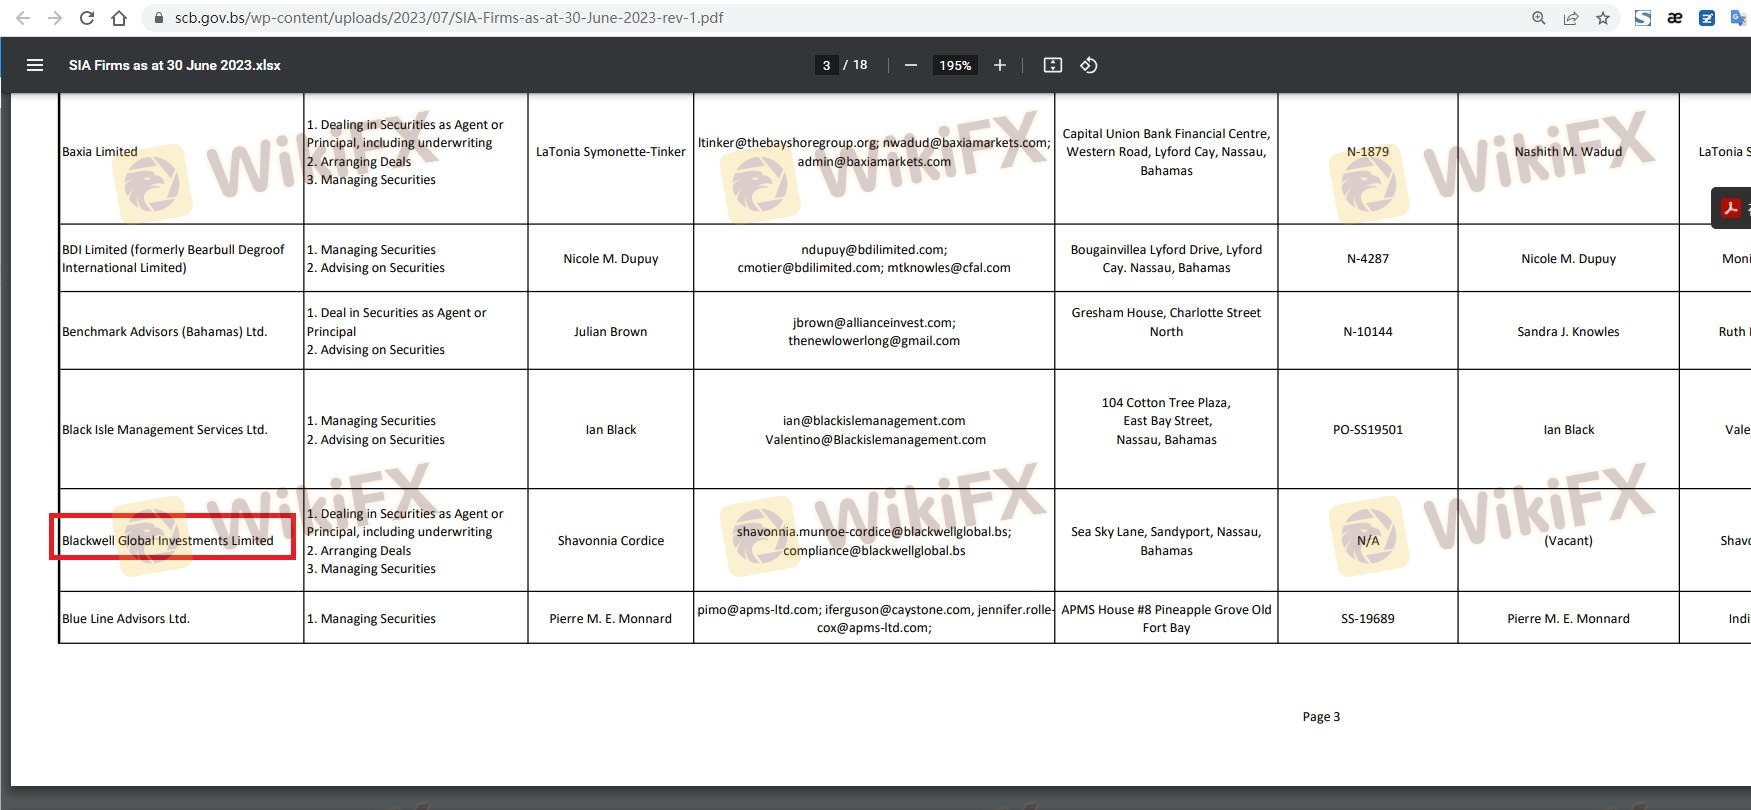Click the 'admin@baxiamarkets.com' email text
Viewport: 1751px width, 810px height.
(x=874, y=162)
